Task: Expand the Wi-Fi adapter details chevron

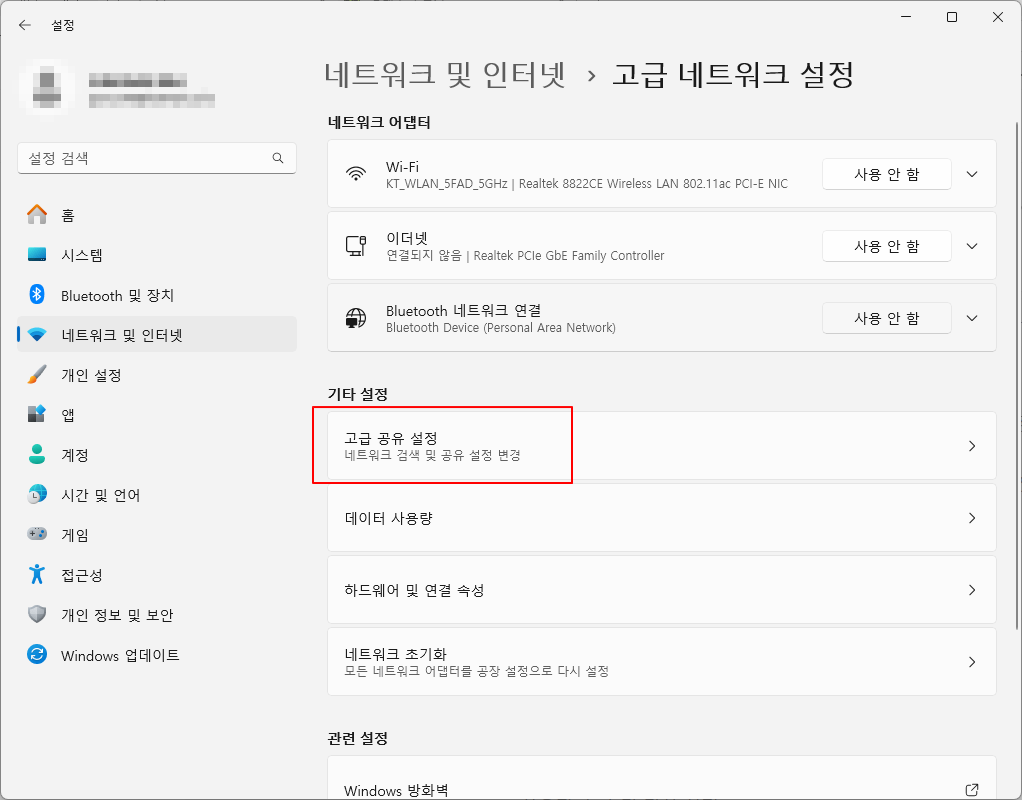Action: pos(971,173)
